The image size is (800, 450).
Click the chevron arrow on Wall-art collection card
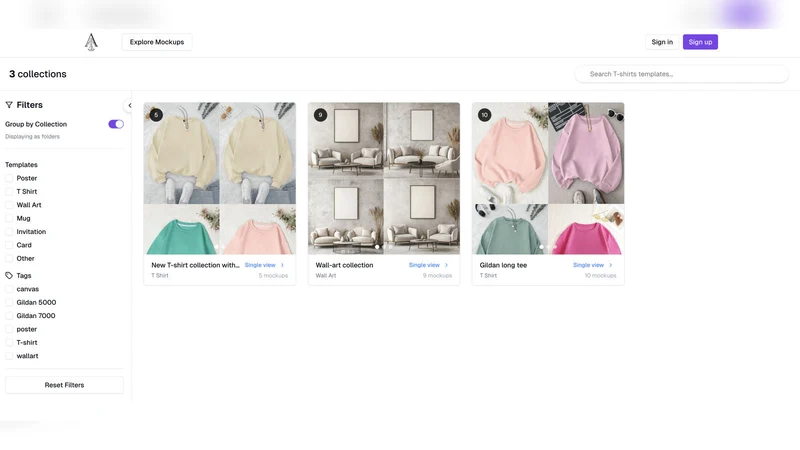(446, 265)
